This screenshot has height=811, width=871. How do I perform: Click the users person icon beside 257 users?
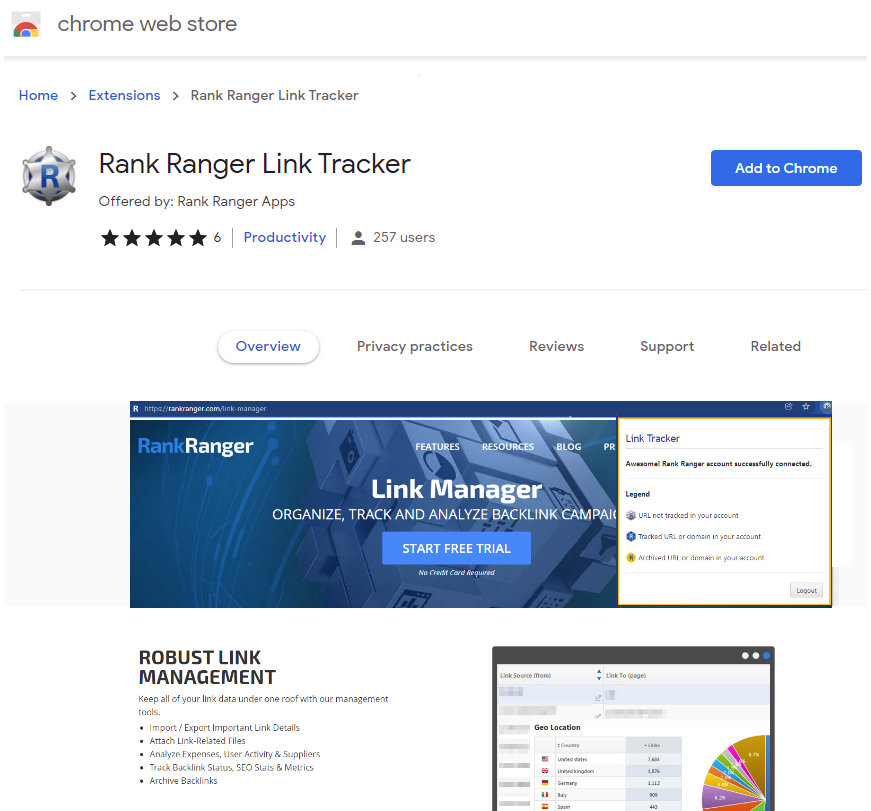358,238
